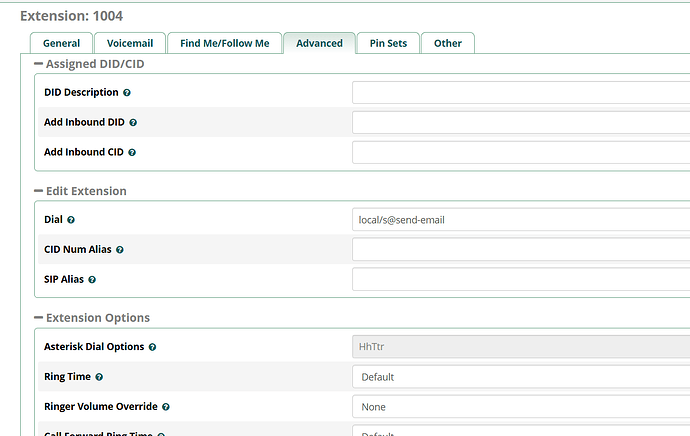
Task: Collapse the Assigned DID/CID section
Action: 39,64
